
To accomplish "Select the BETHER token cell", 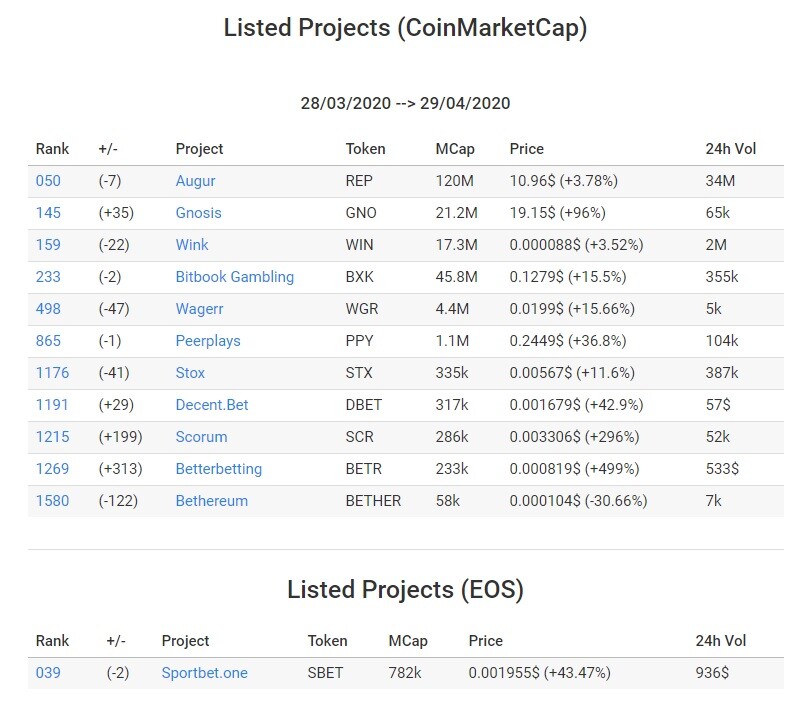I will pyautogui.click(x=373, y=501).
